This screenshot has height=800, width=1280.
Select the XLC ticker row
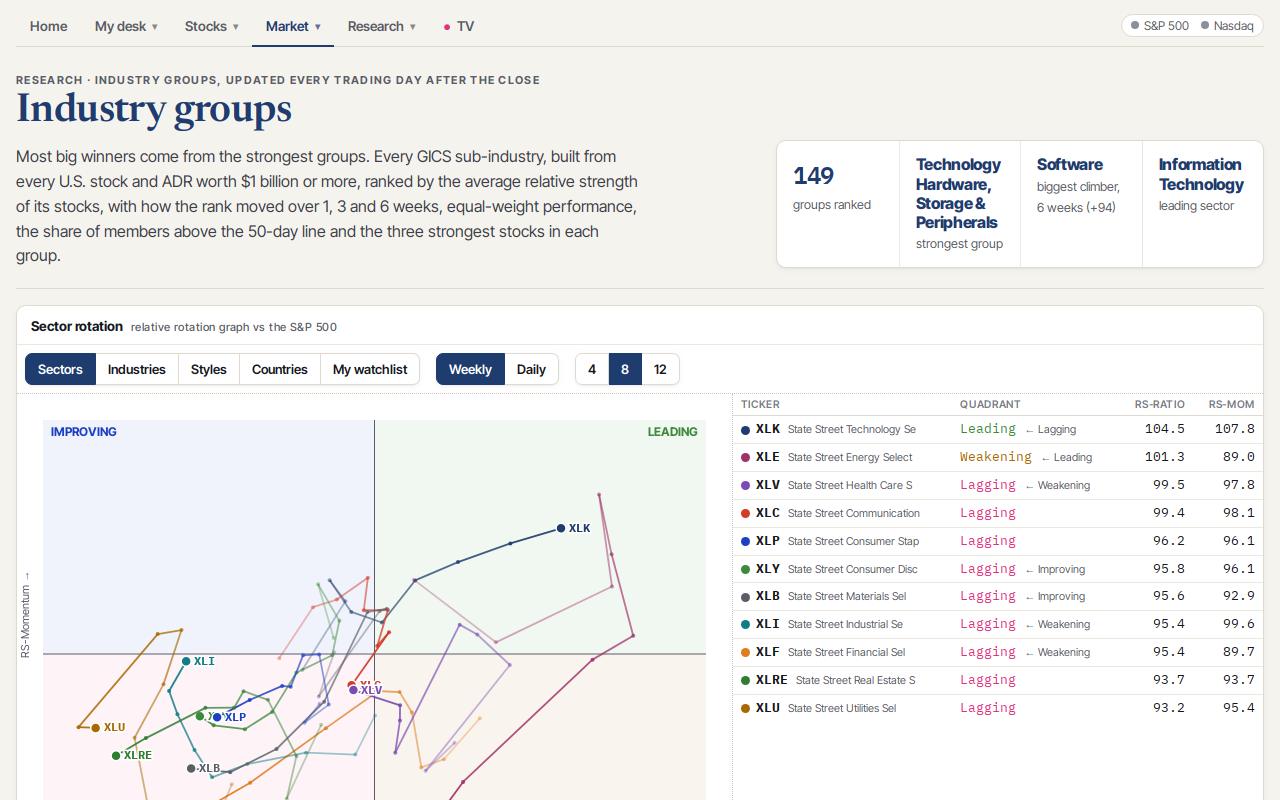pos(998,513)
